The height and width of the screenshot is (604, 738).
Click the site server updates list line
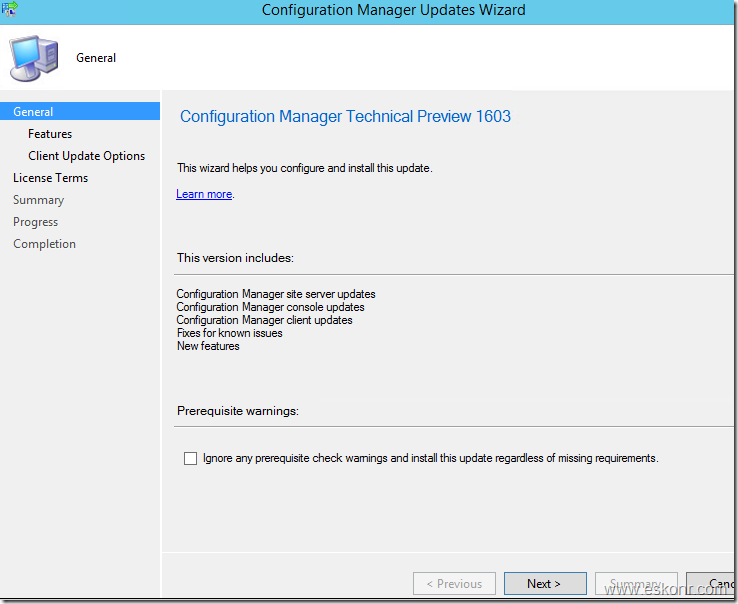tap(276, 294)
